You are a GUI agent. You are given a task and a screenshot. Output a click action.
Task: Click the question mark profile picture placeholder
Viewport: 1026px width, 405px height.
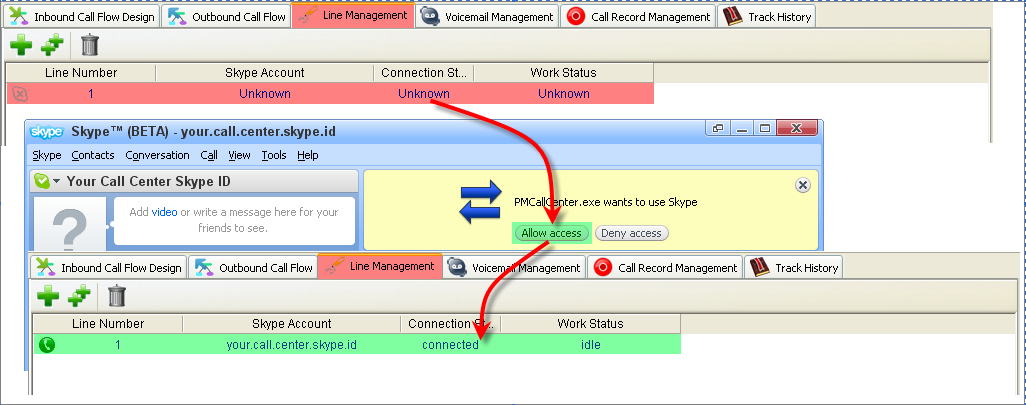click(x=69, y=224)
